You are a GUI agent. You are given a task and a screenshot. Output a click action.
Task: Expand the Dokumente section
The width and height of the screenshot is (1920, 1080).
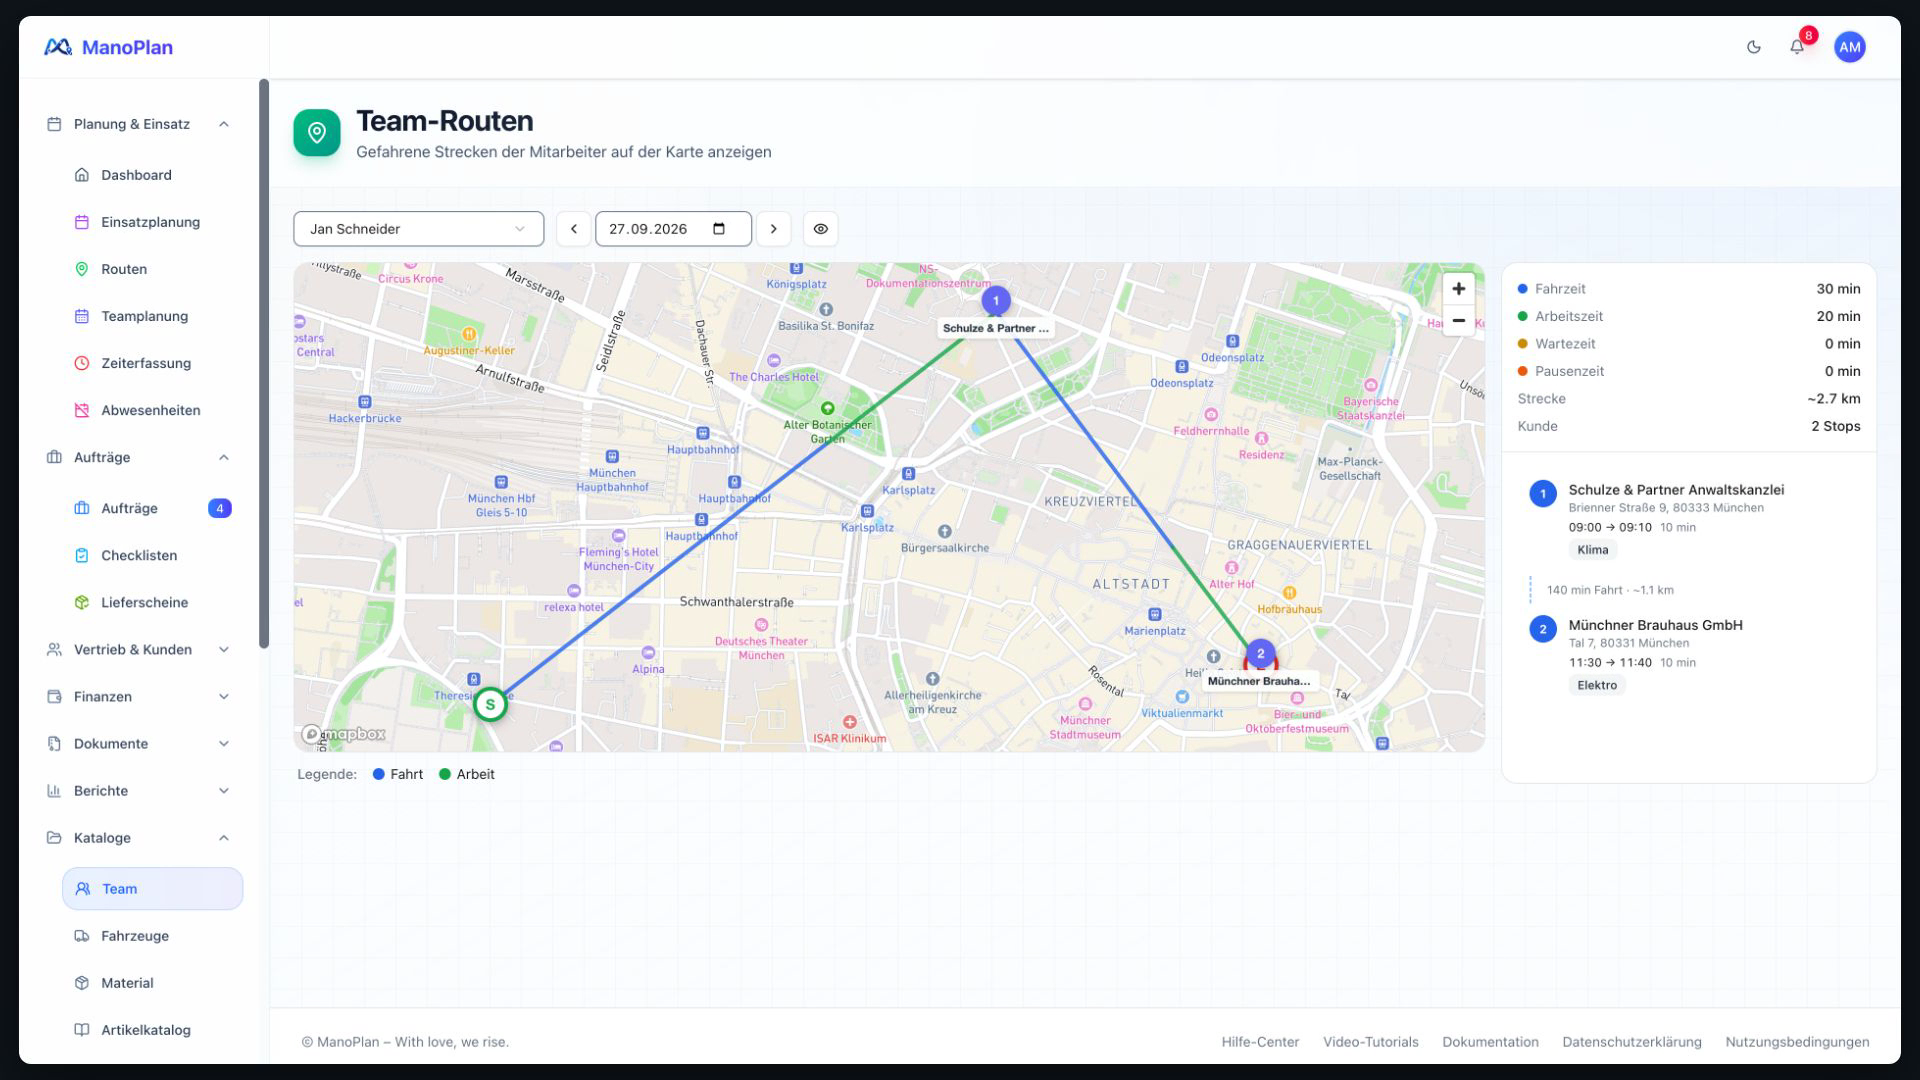click(138, 743)
